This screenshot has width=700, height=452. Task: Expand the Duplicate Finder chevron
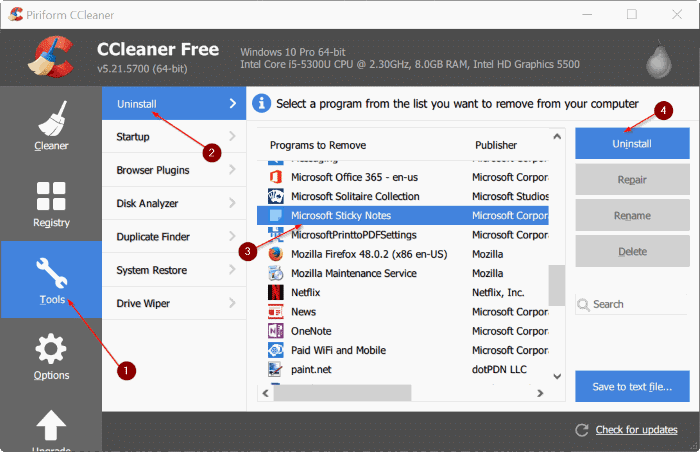pos(233,236)
